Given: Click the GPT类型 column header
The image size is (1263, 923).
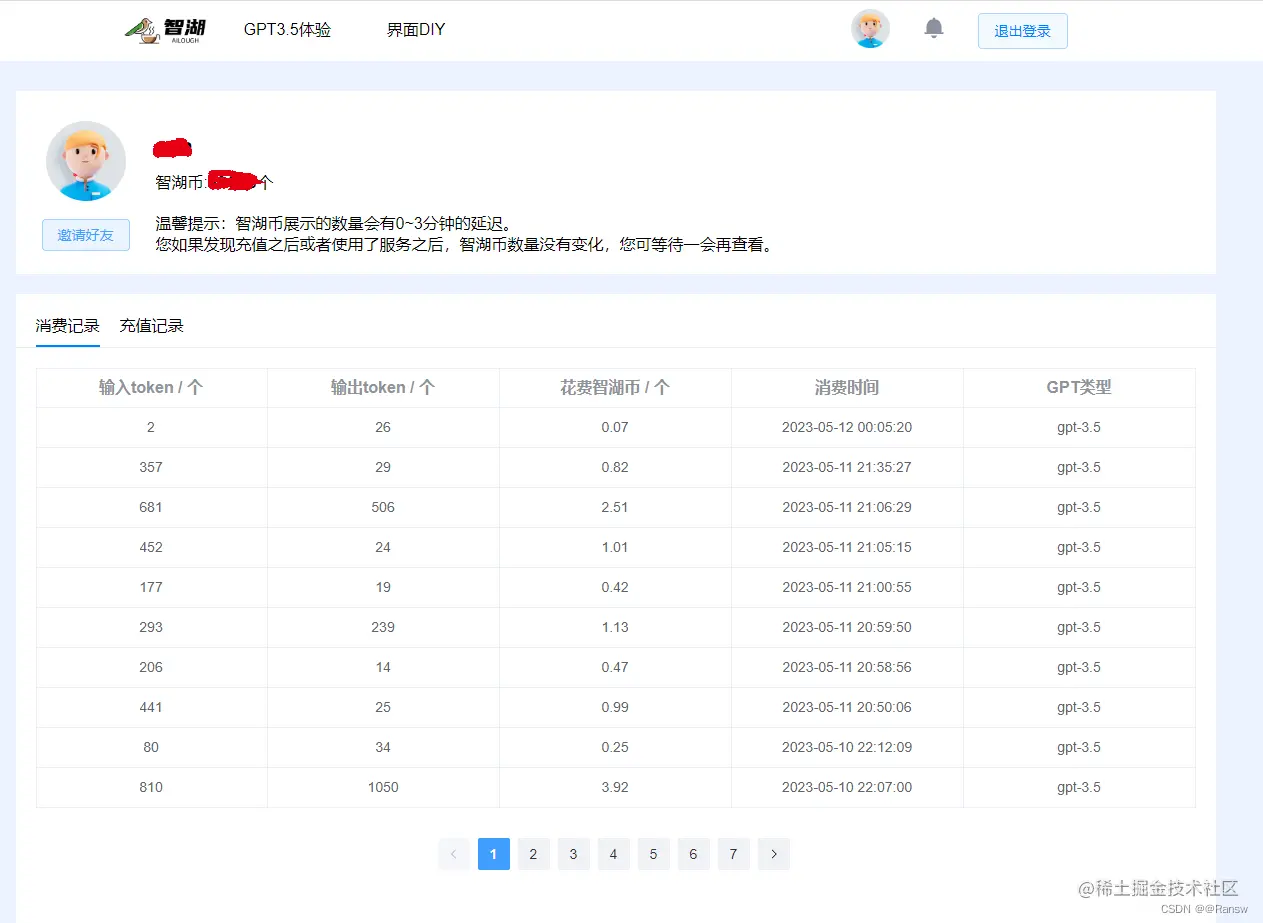Looking at the screenshot, I should coord(1079,387).
